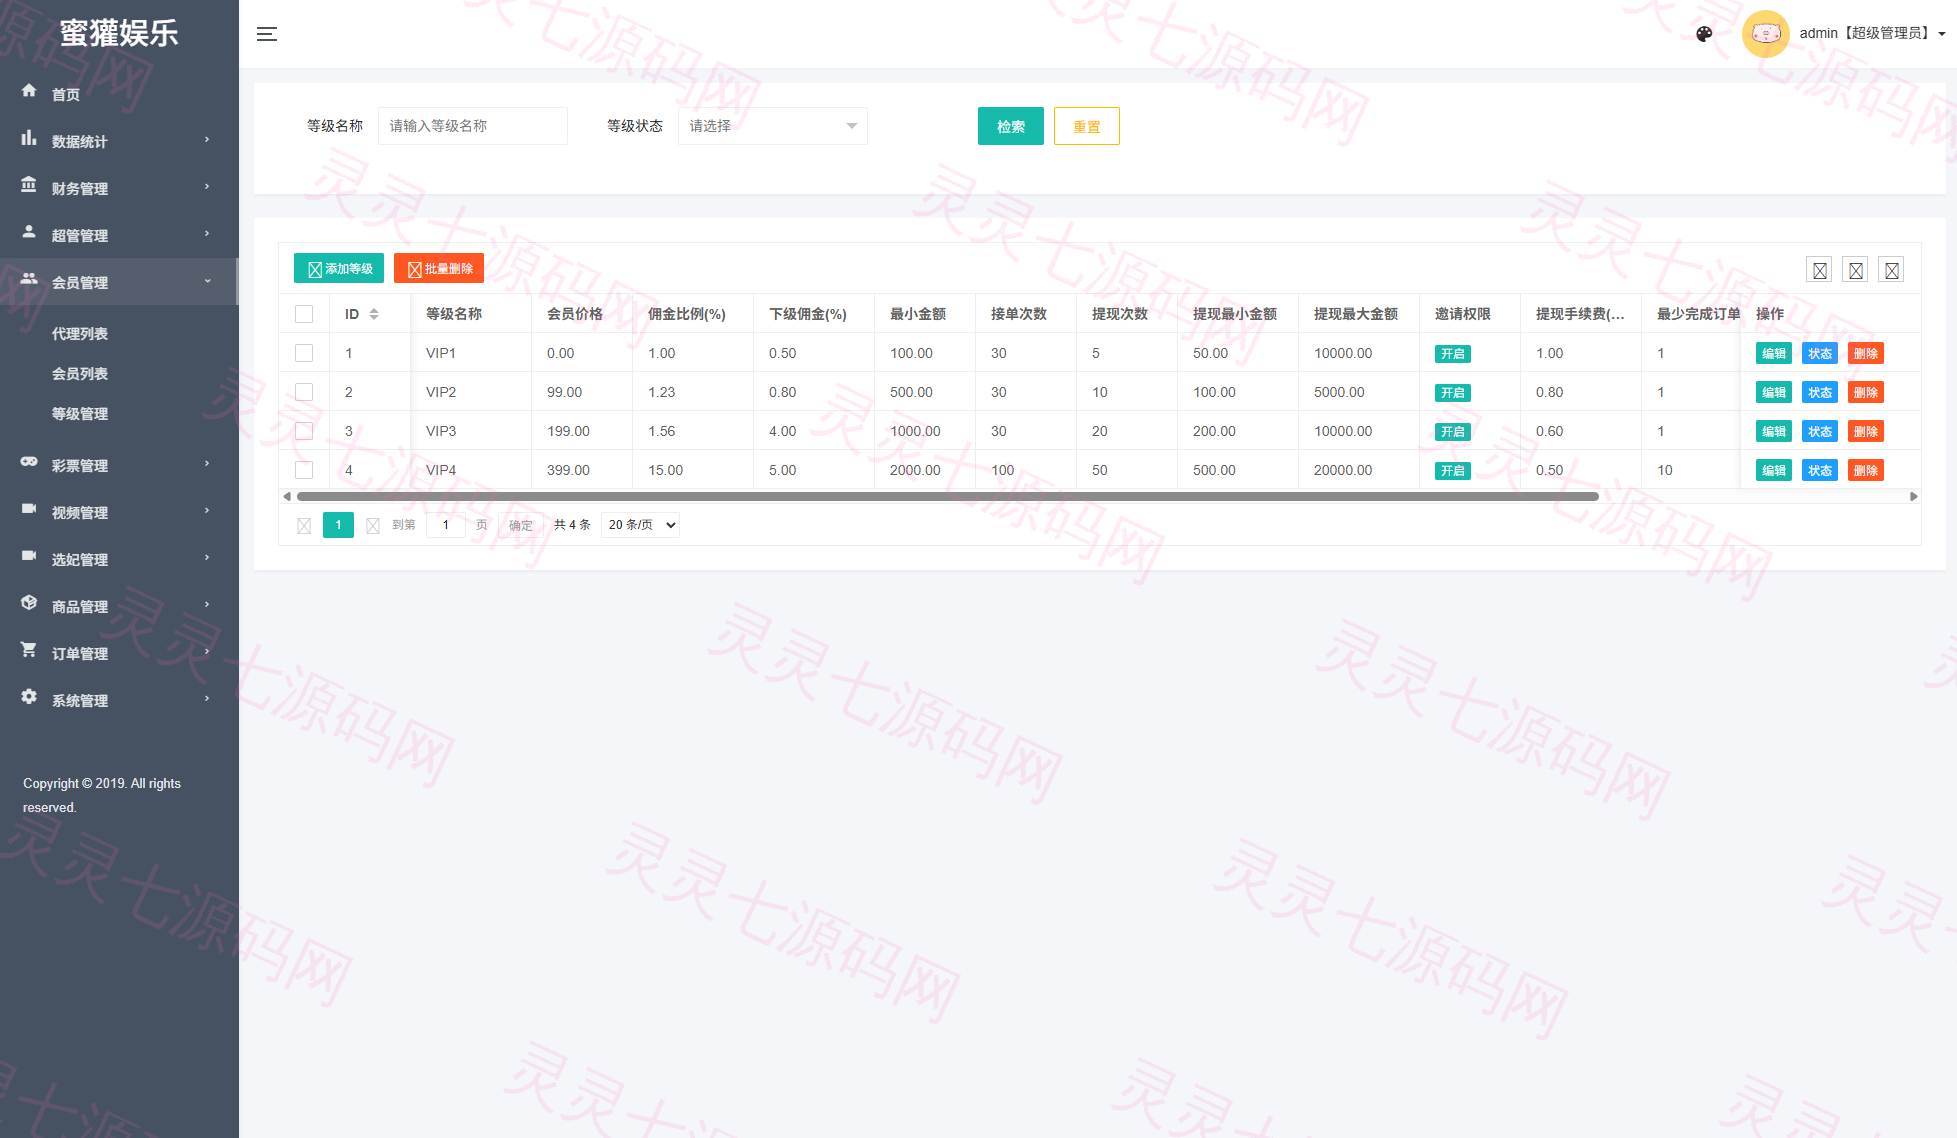Click the person icon for 超管管理
The image size is (1957, 1138).
point(29,232)
